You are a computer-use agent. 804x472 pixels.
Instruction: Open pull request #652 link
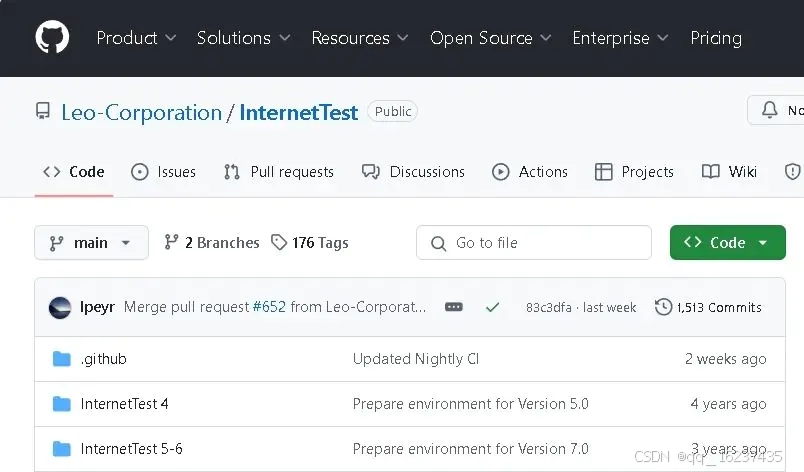tap(269, 307)
